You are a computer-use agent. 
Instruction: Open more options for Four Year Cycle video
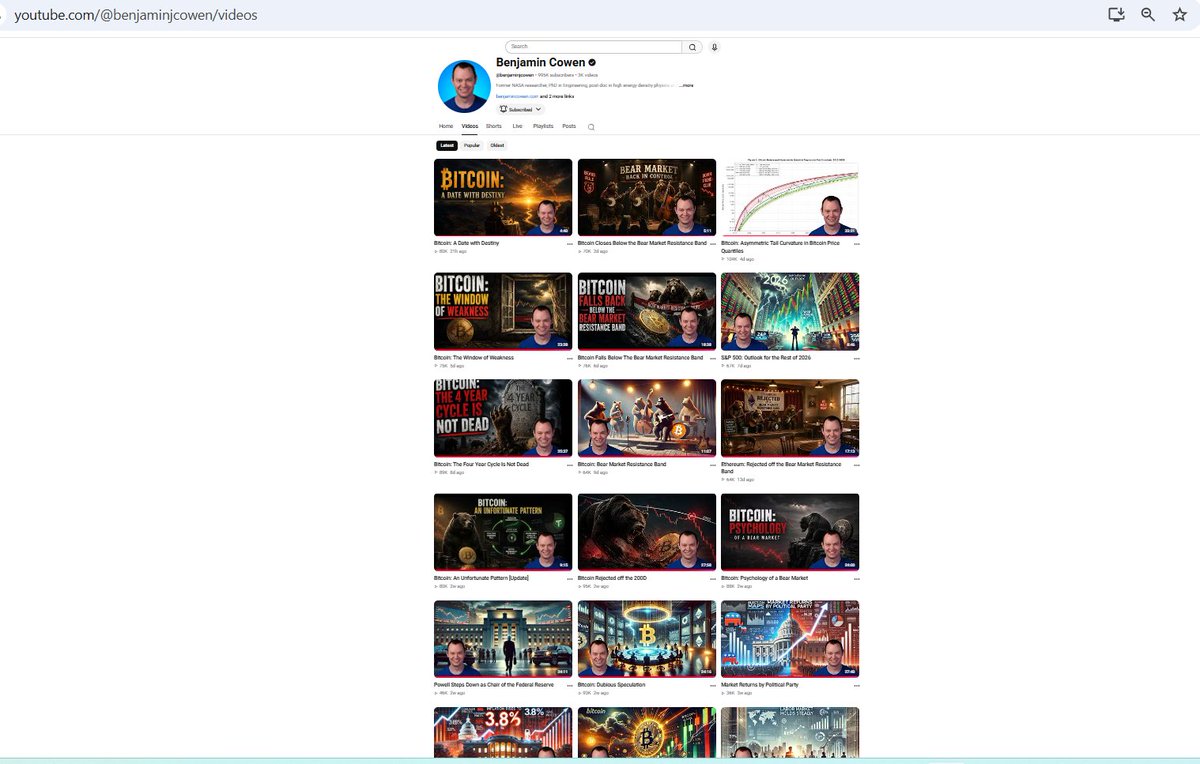click(570, 465)
